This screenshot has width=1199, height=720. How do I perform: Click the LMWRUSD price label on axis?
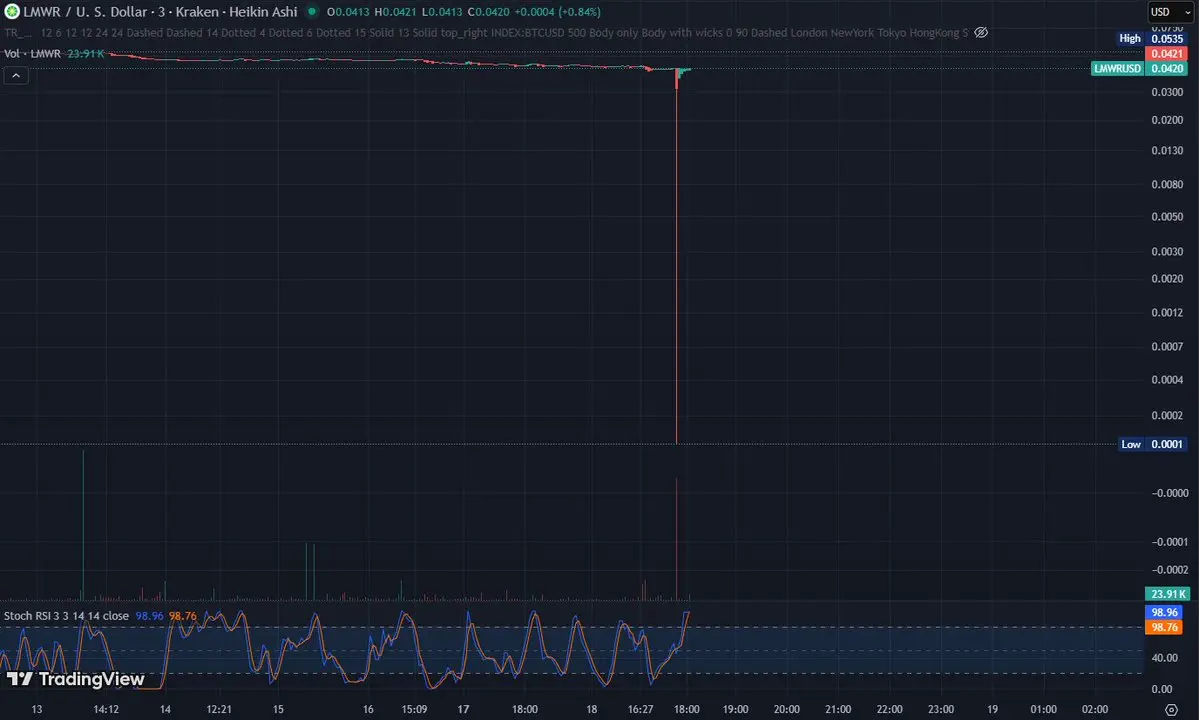click(1116, 68)
